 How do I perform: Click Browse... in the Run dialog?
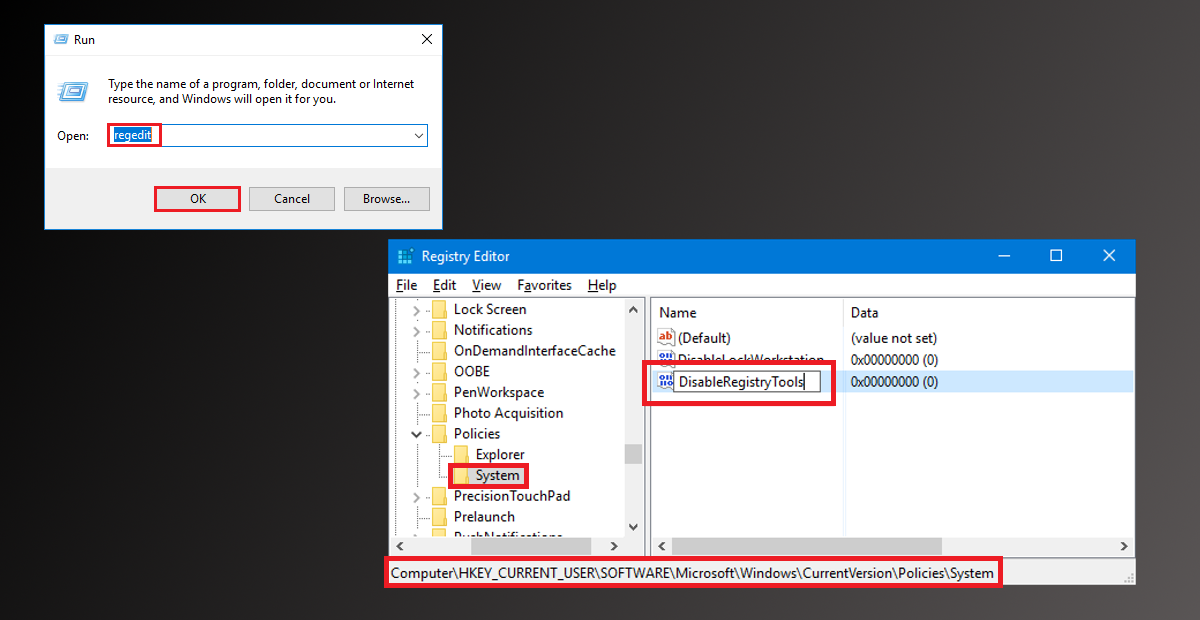point(386,199)
